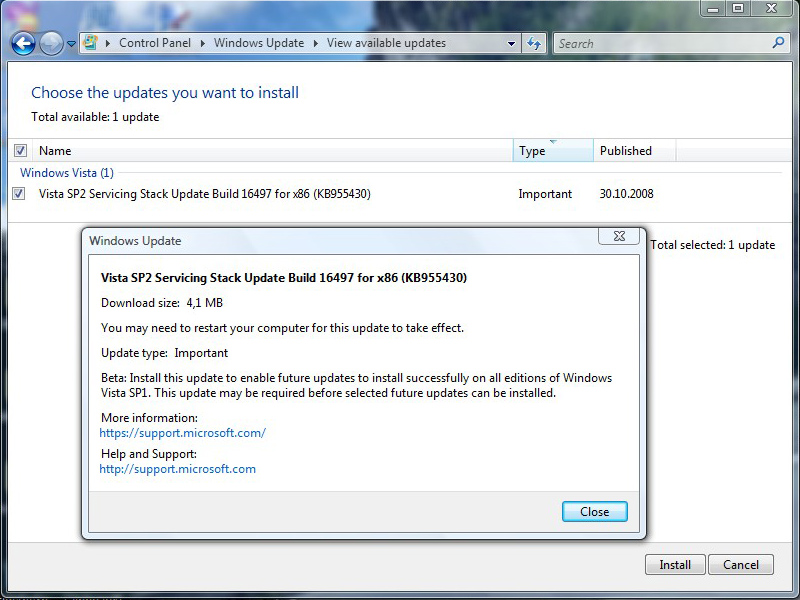Screen dimensions: 800x600
Task: Toggle the select-all checkbox in header
Action: 20,151
